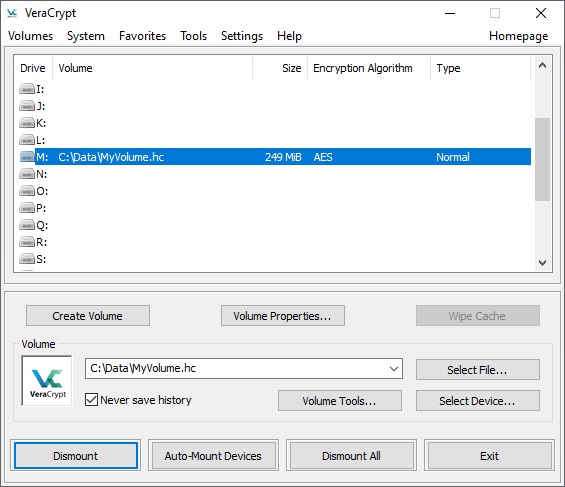565x487 pixels.
Task: Open the Favorites menu
Action: [x=142, y=36]
